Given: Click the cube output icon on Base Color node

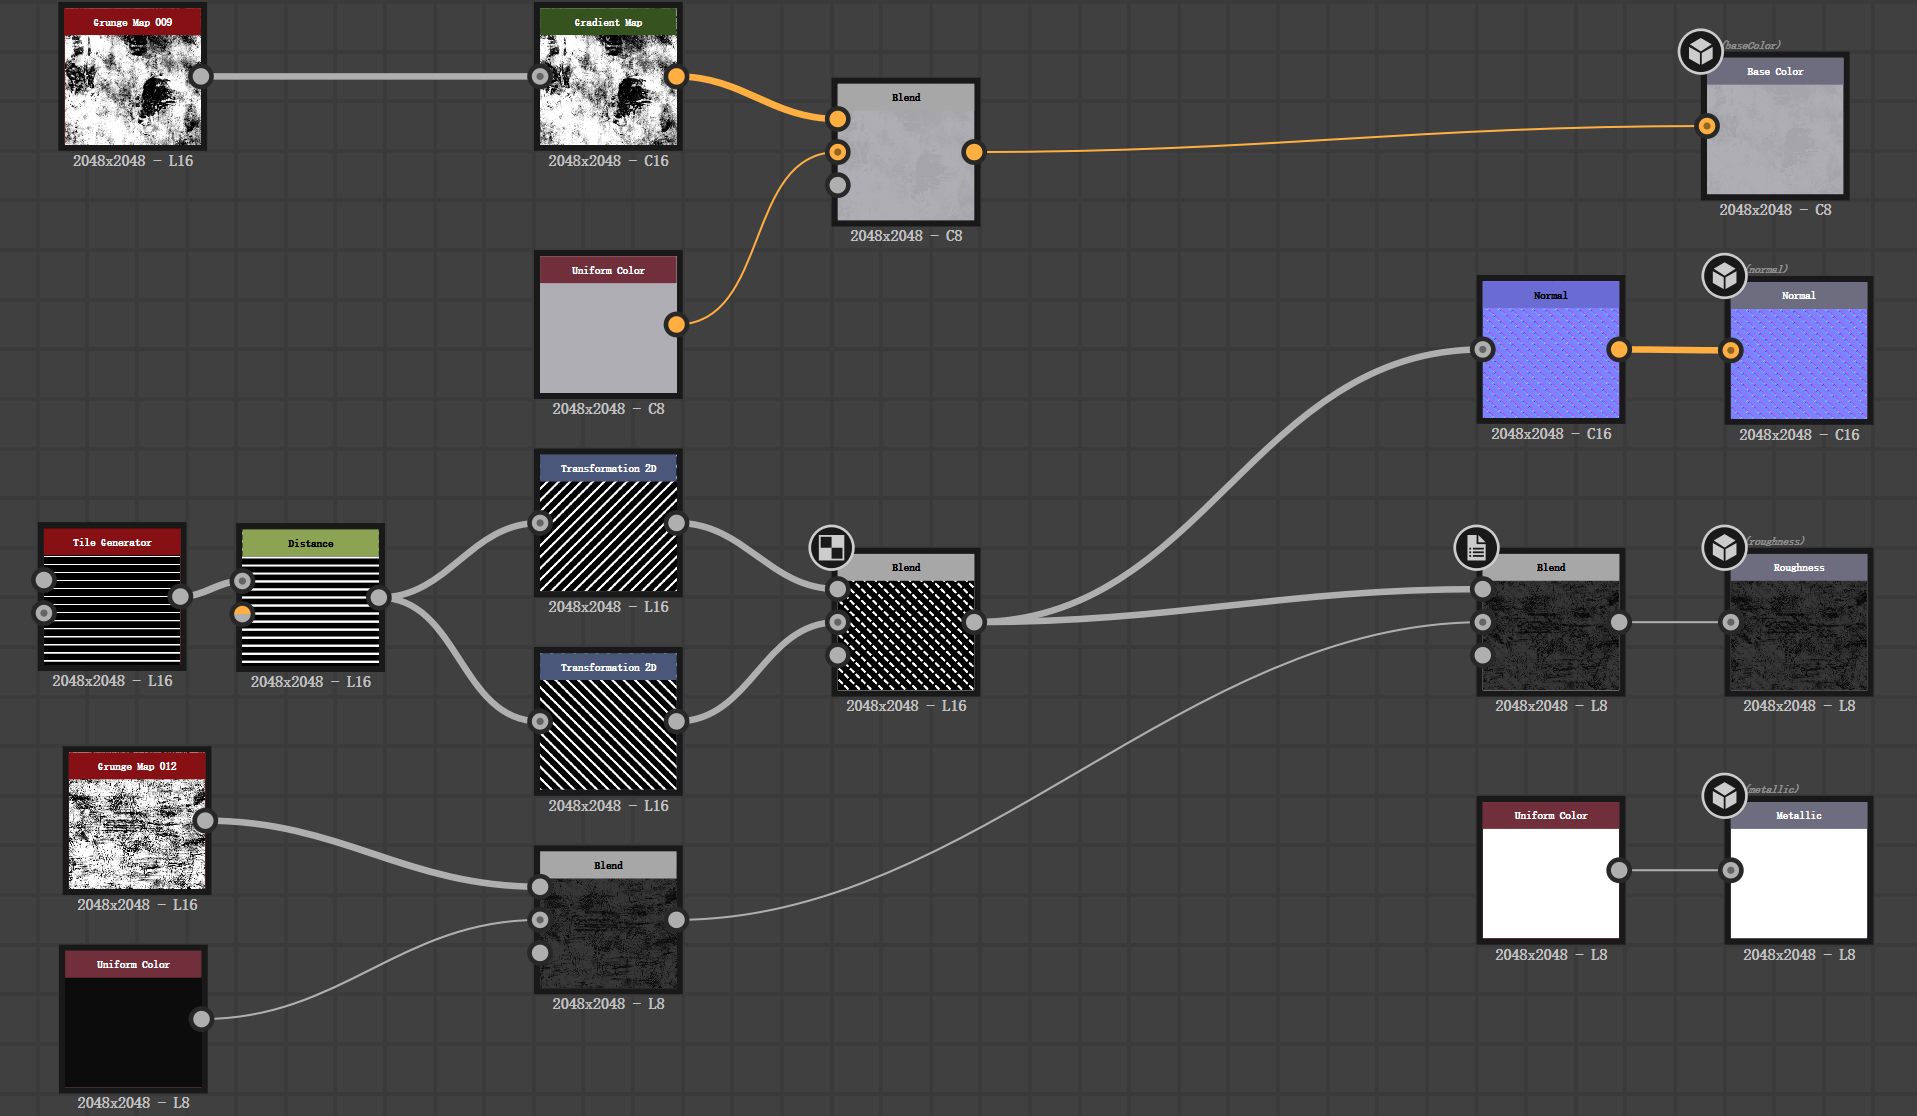Looking at the screenshot, I should [x=1700, y=51].
